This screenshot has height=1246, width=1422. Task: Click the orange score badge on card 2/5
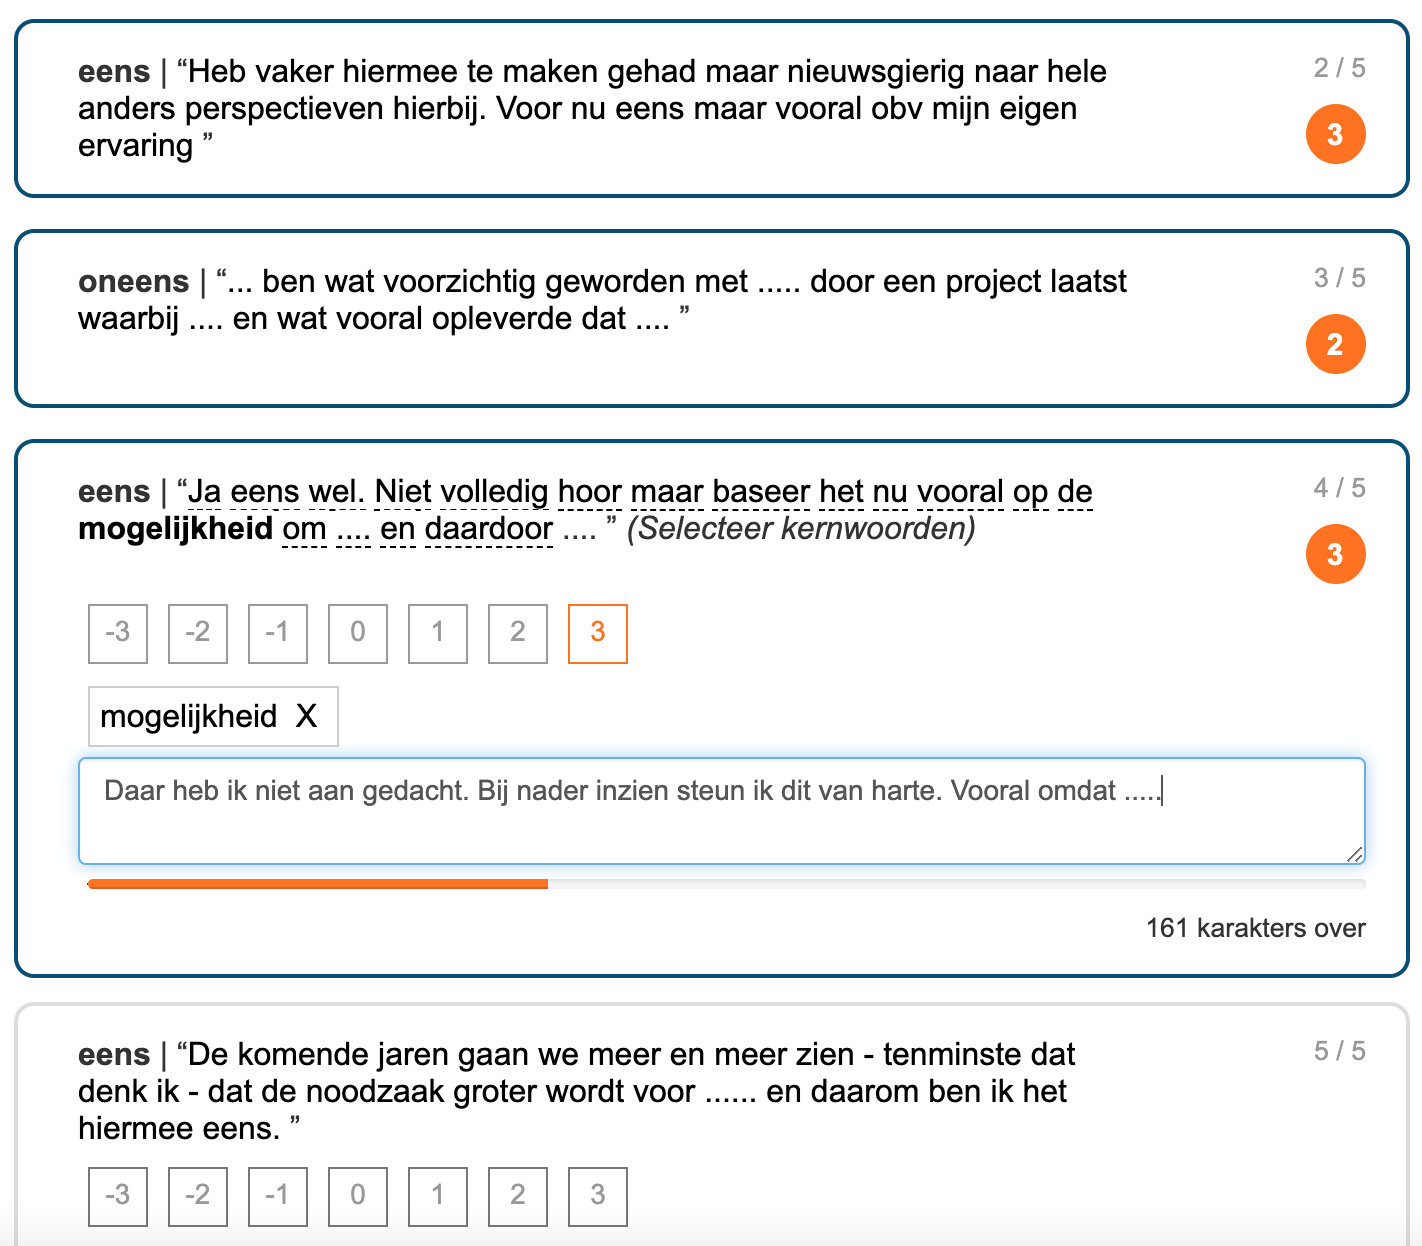click(1335, 134)
